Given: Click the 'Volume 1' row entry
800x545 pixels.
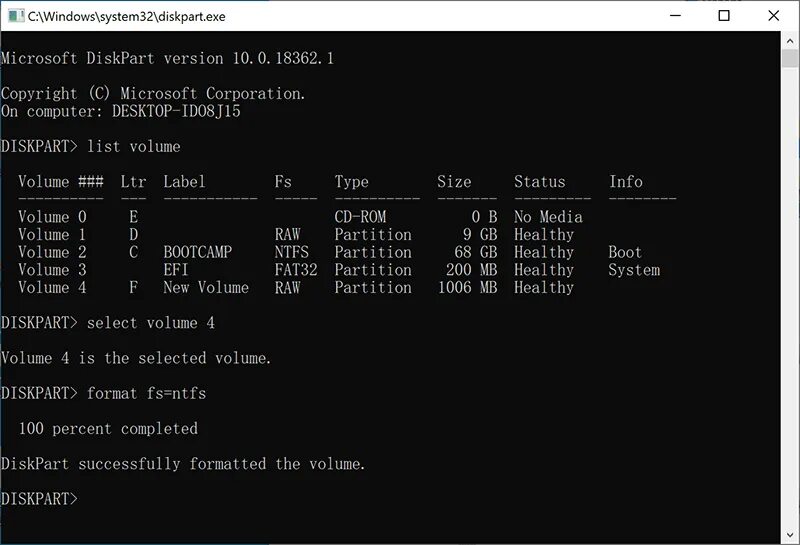Looking at the screenshot, I should click(52, 235).
